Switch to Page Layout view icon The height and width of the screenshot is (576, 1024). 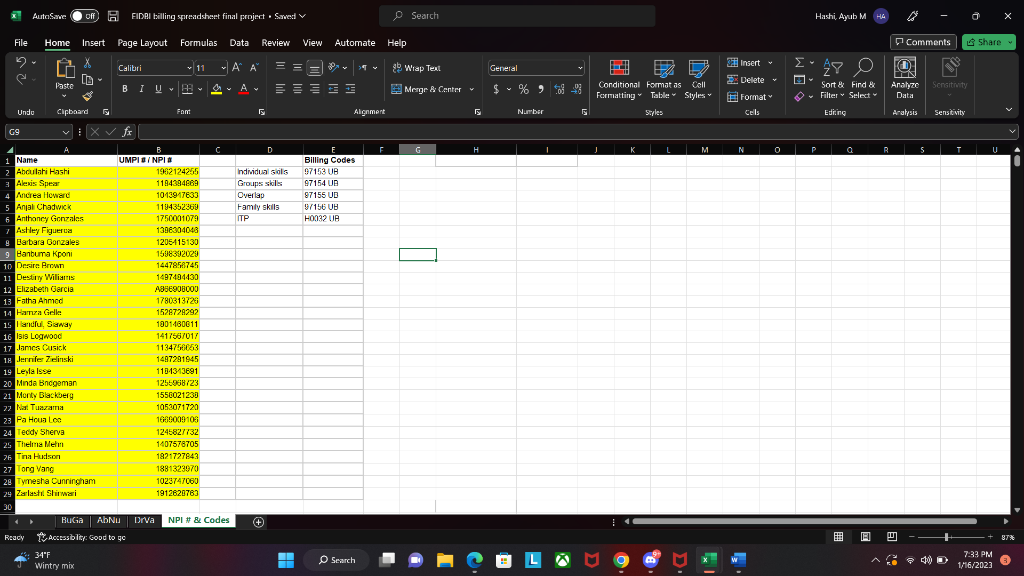(x=865, y=537)
